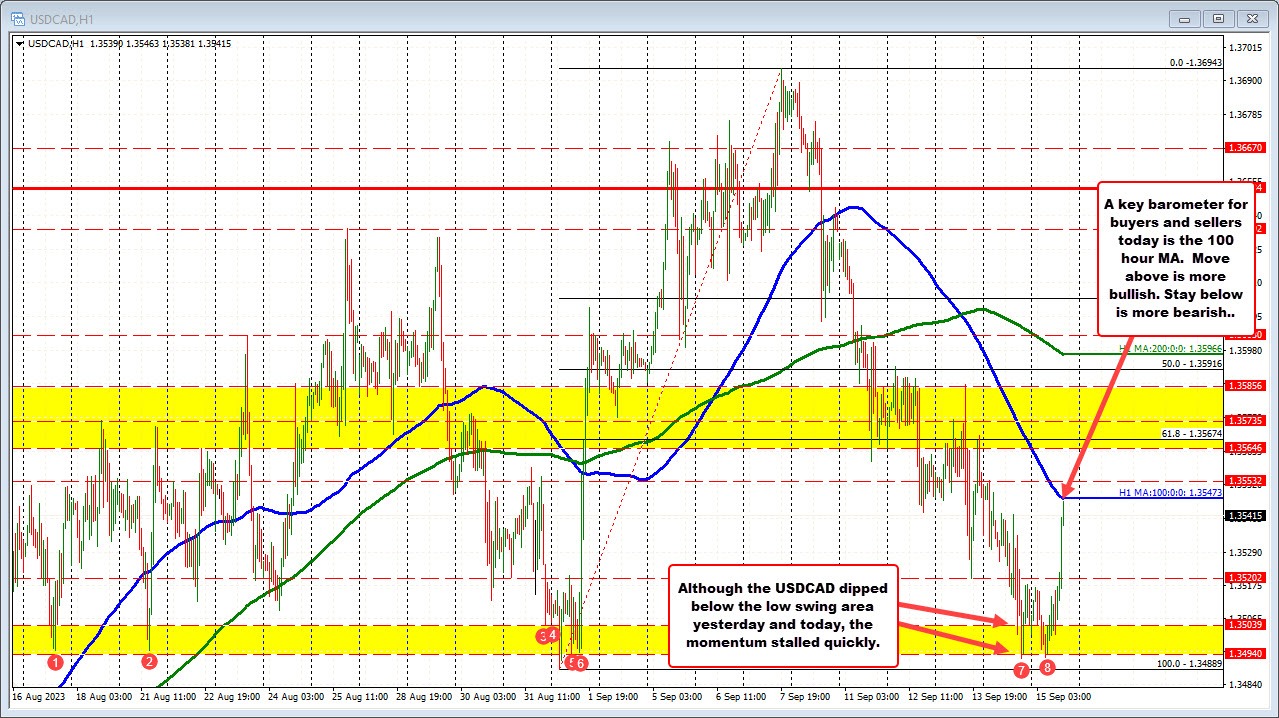Image resolution: width=1279 pixels, height=718 pixels.
Task: Click the circled "7" marker near recent lows
Action: (x=1021, y=670)
